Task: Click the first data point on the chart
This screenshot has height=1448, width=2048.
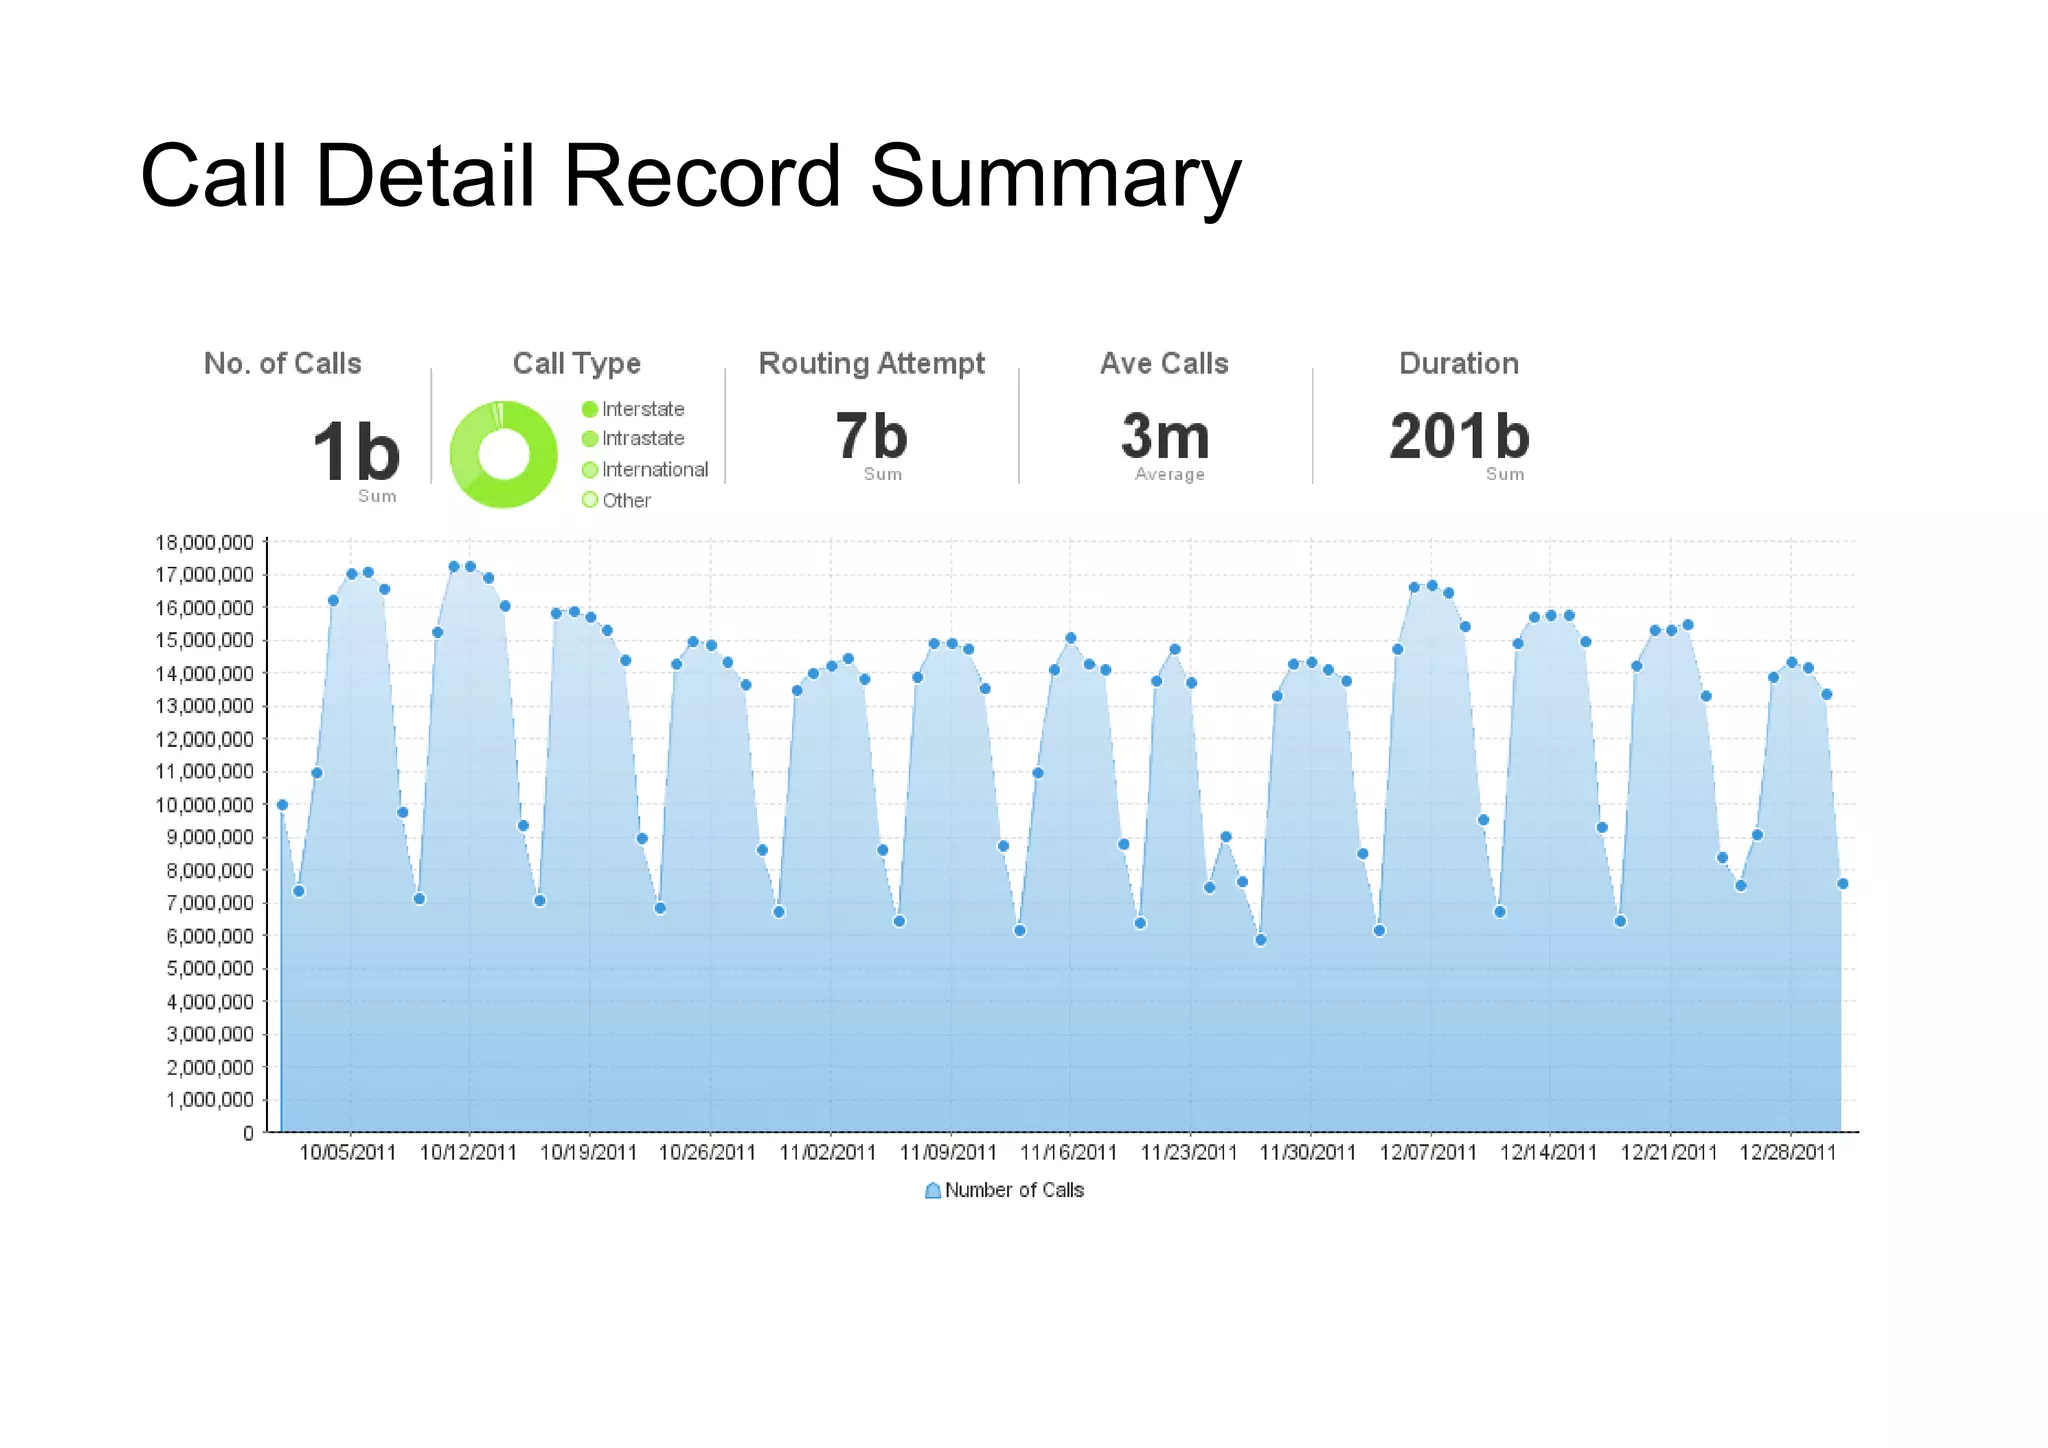Action: click(282, 805)
